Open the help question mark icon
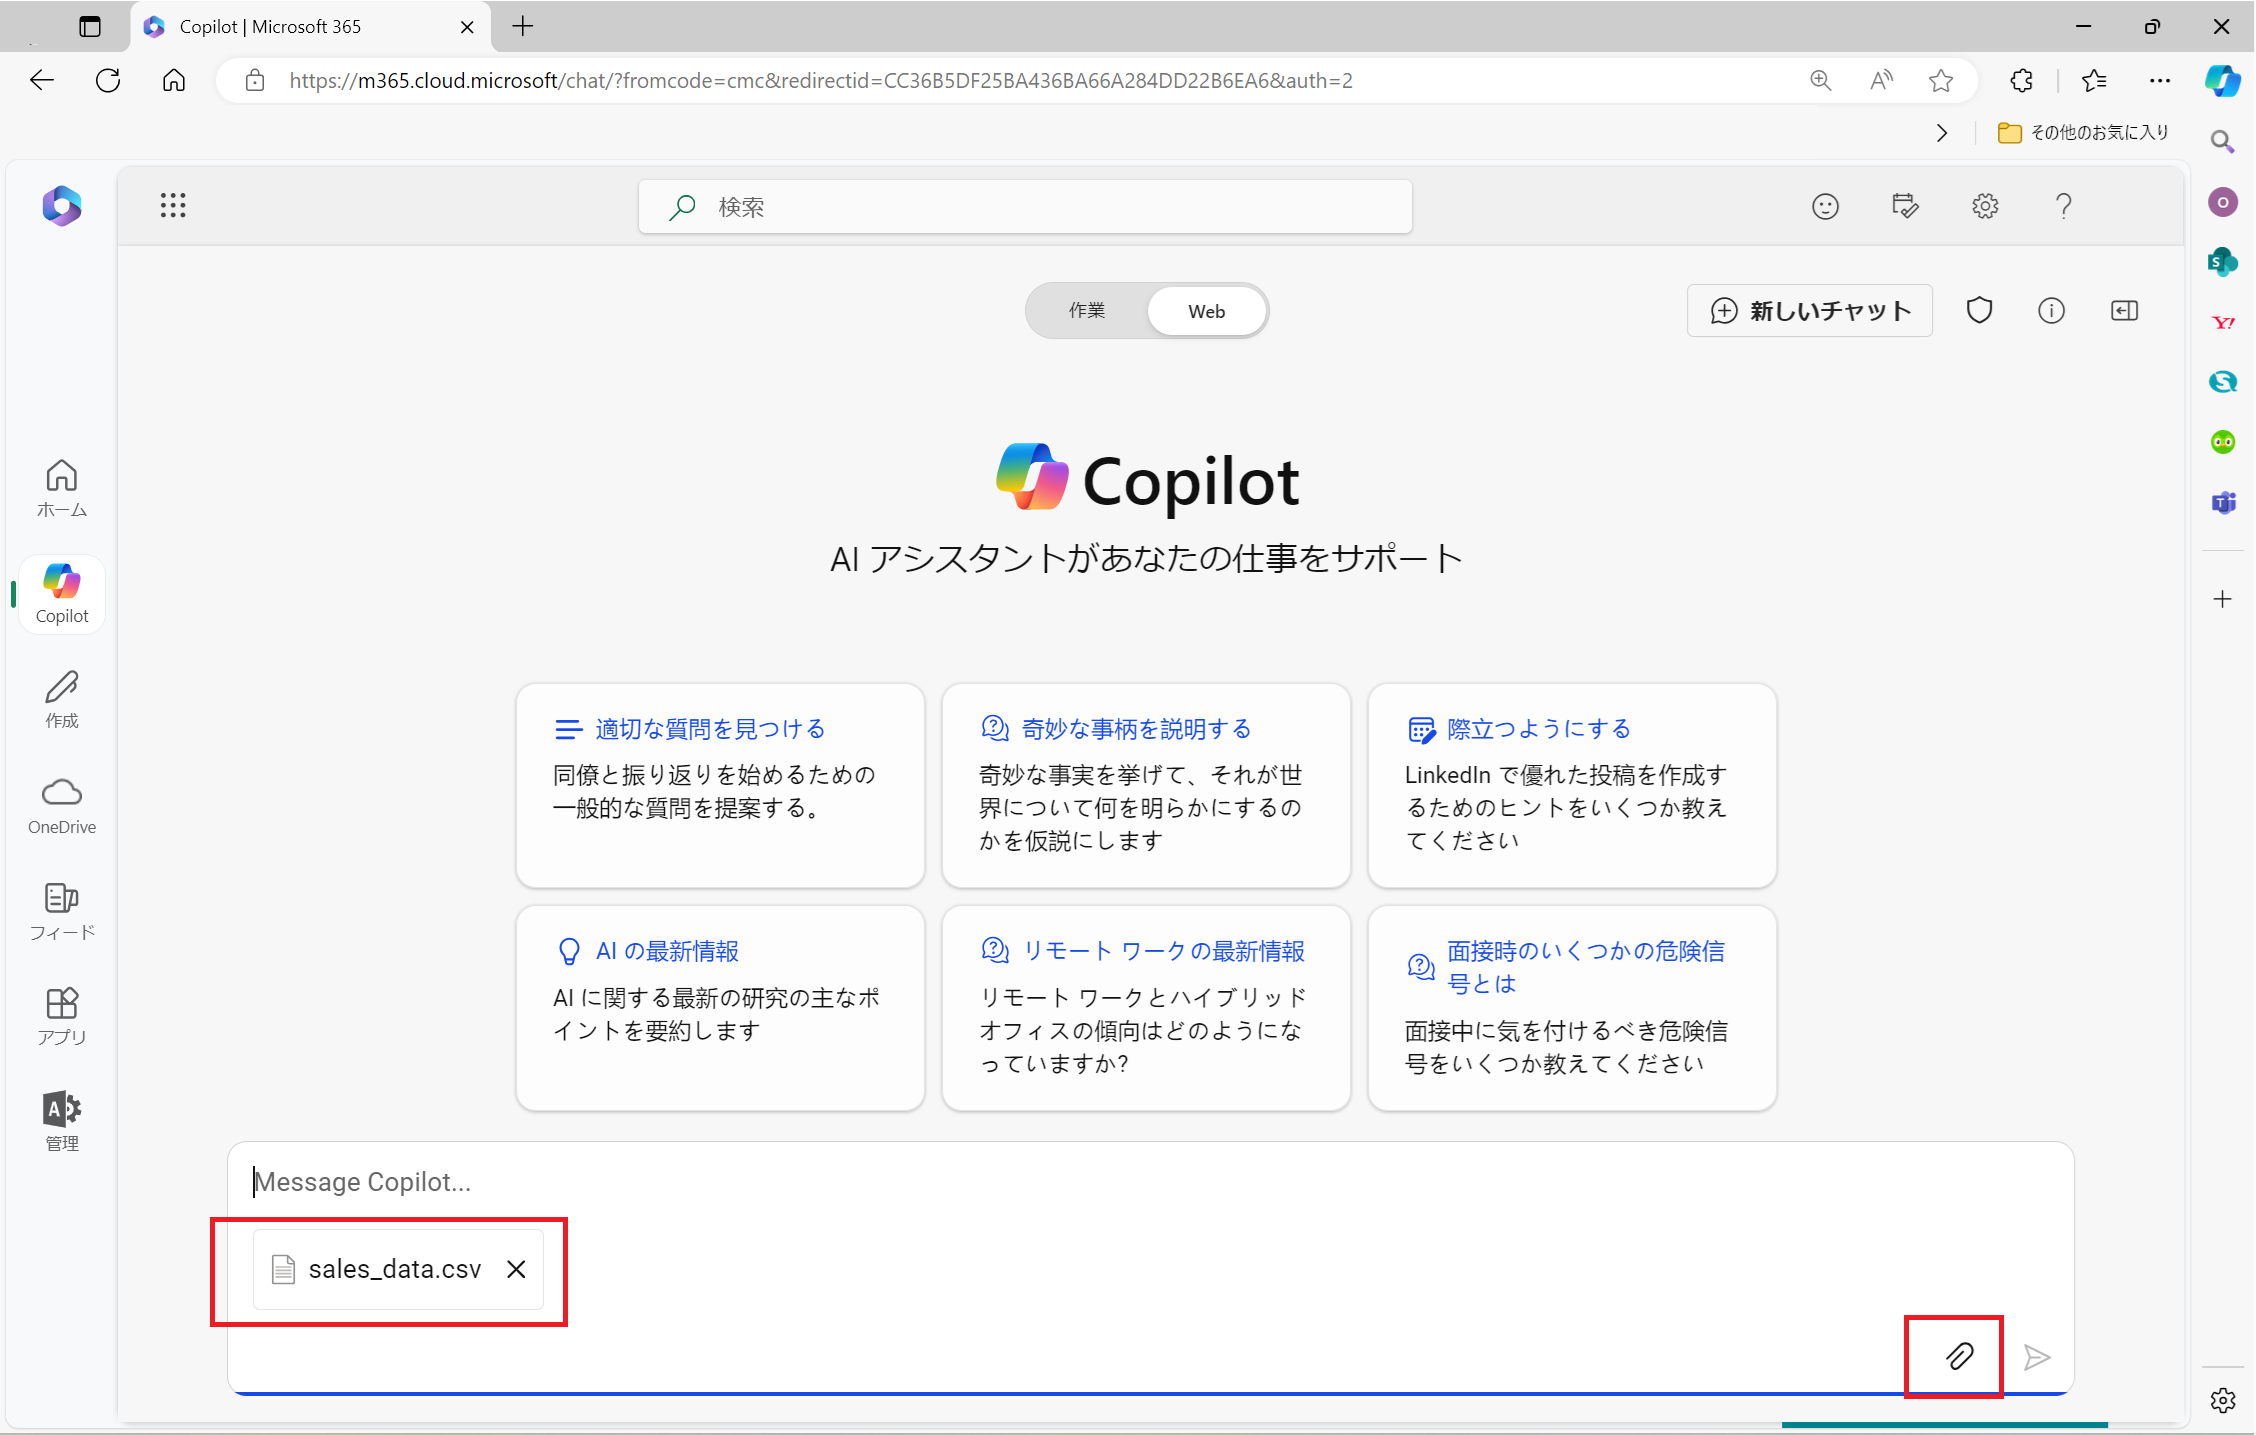The width and height of the screenshot is (2256, 1435). pos(2063,206)
